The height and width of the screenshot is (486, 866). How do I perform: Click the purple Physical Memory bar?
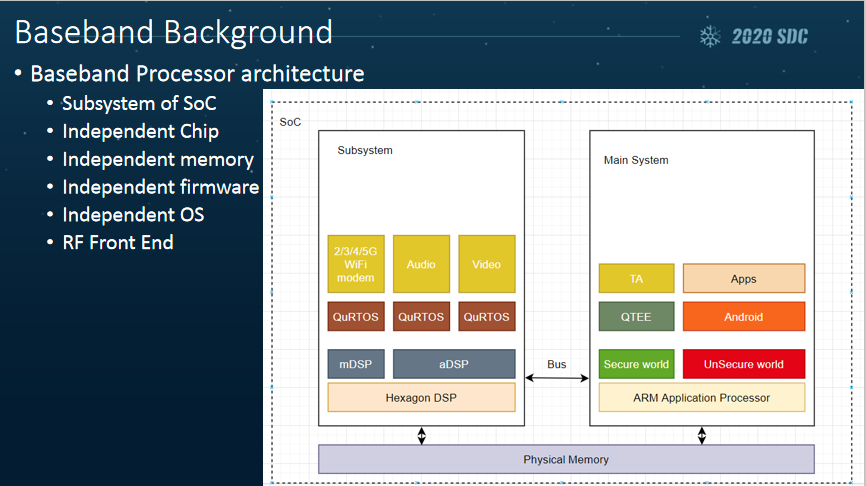point(566,459)
